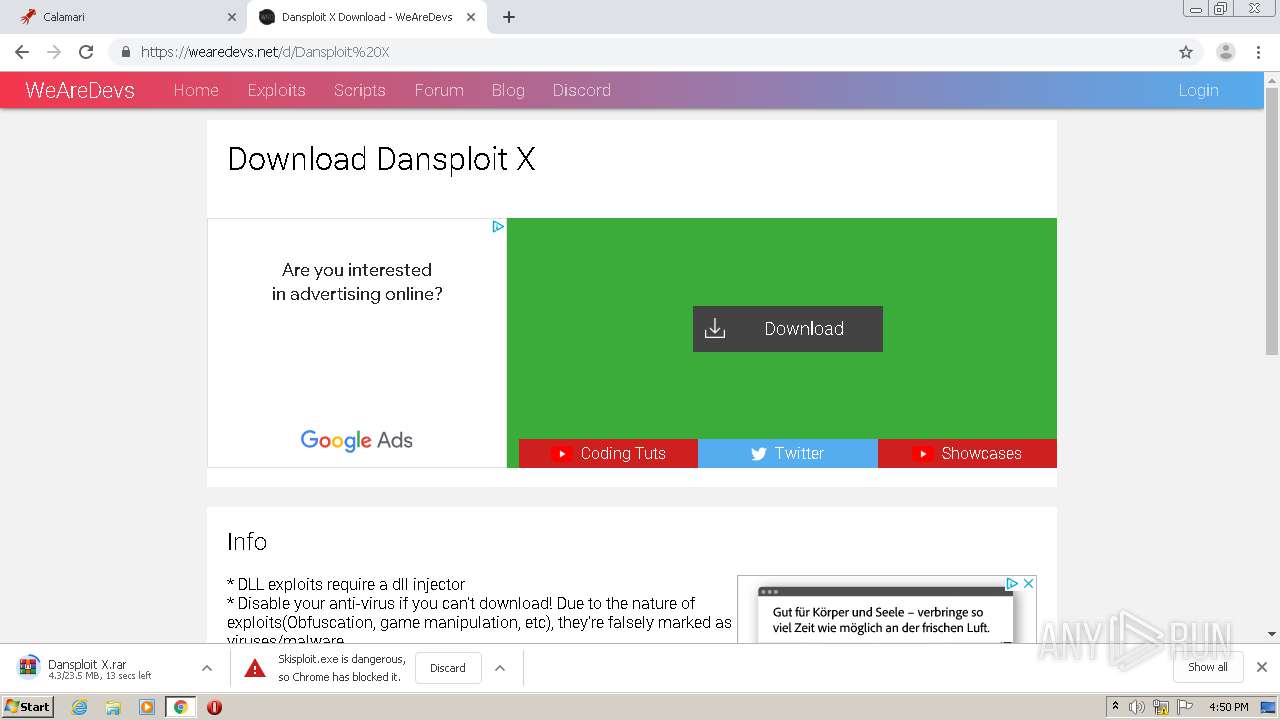Close the Calamari tab
This screenshot has width=1280, height=720.
(231, 17)
